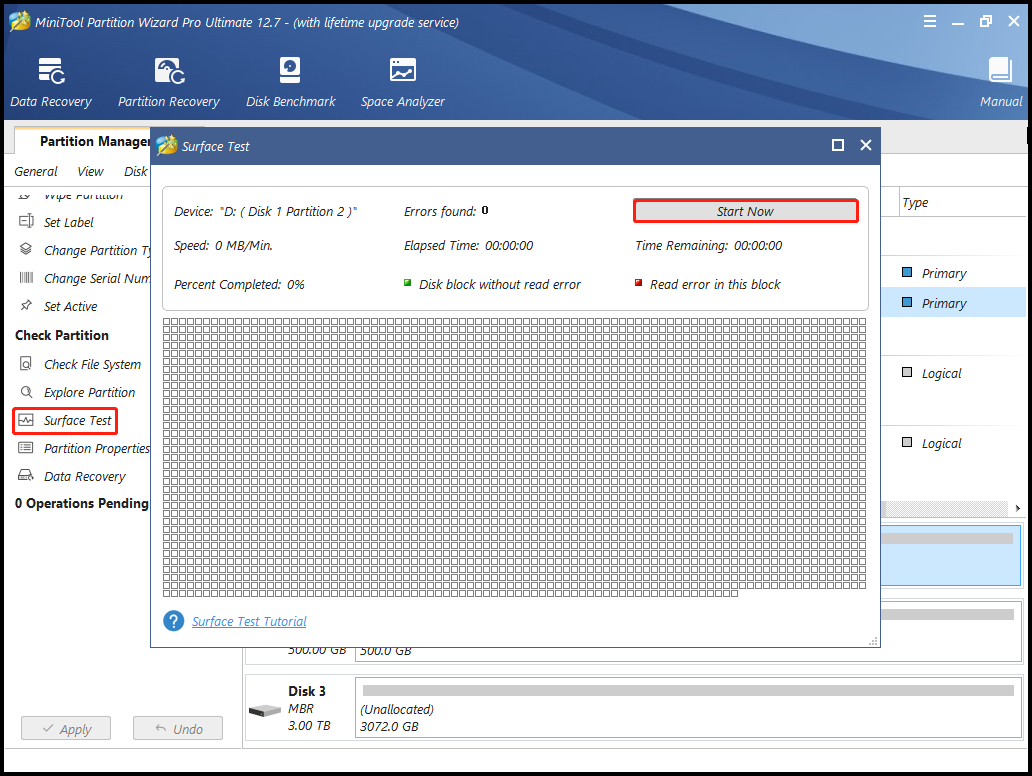
Task: Select Set Active option
Action: click(70, 306)
